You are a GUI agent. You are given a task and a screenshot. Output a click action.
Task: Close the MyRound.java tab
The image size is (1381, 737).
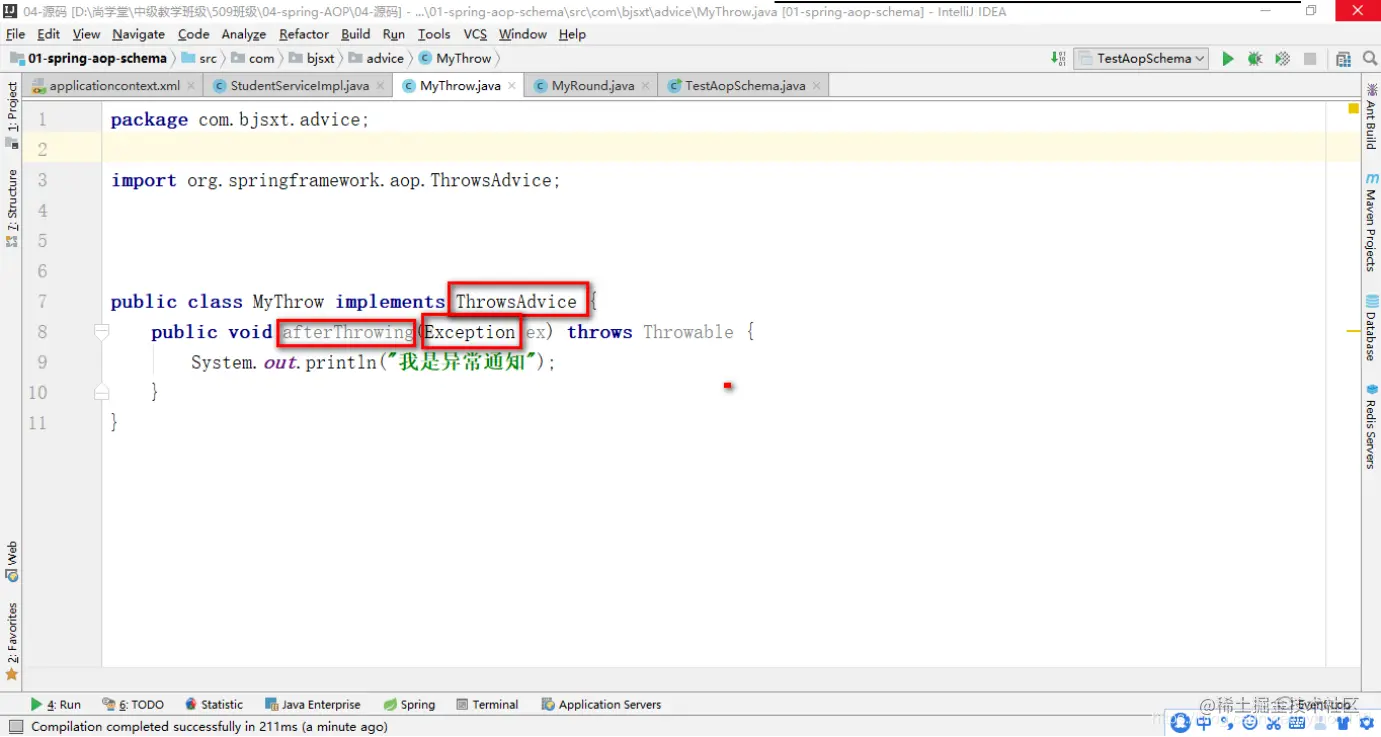point(646,86)
